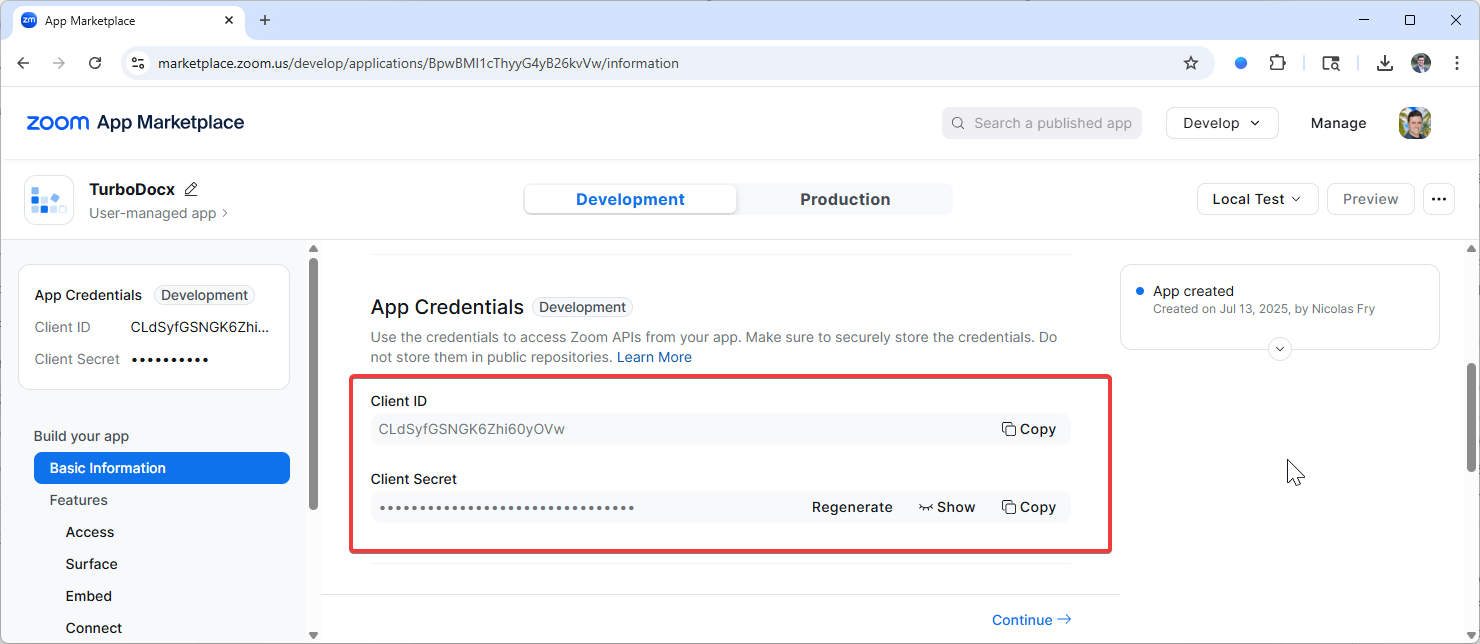The height and width of the screenshot is (644, 1480).
Task: Select the Development tab
Action: point(630,199)
